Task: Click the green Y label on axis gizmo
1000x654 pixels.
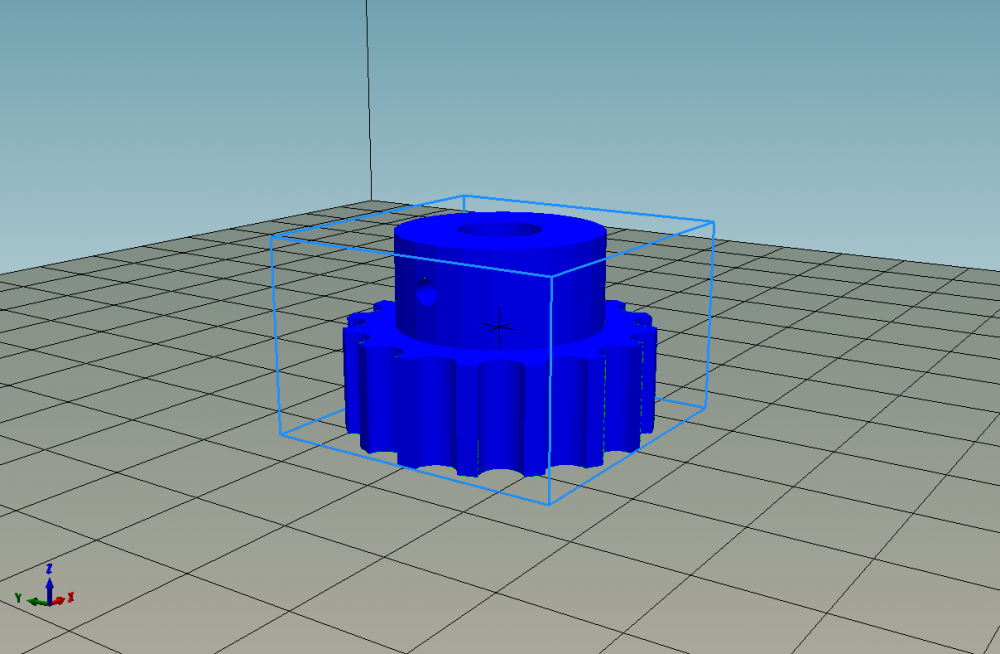Action: point(19,597)
